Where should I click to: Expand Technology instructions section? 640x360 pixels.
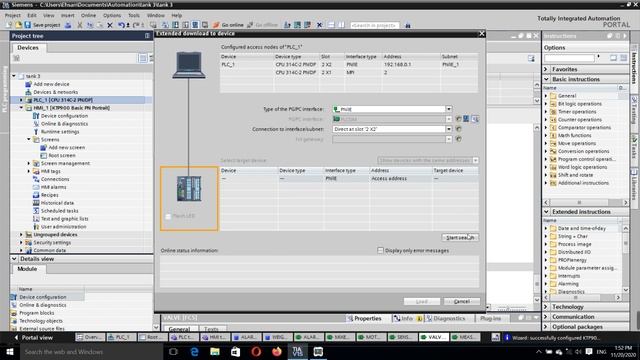pos(546,307)
